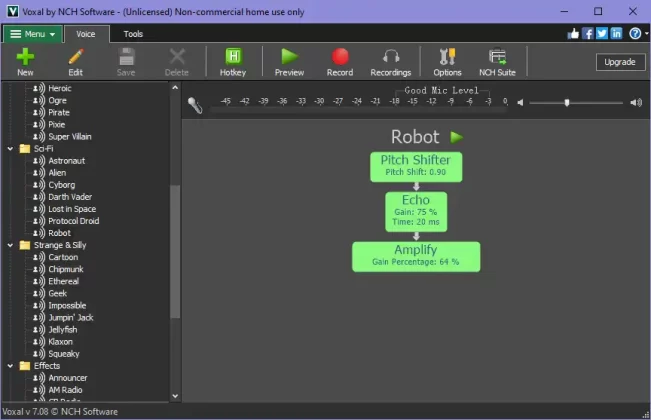Select the Super Villain voice
This screenshot has height=420, width=651.
[x=70, y=137]
